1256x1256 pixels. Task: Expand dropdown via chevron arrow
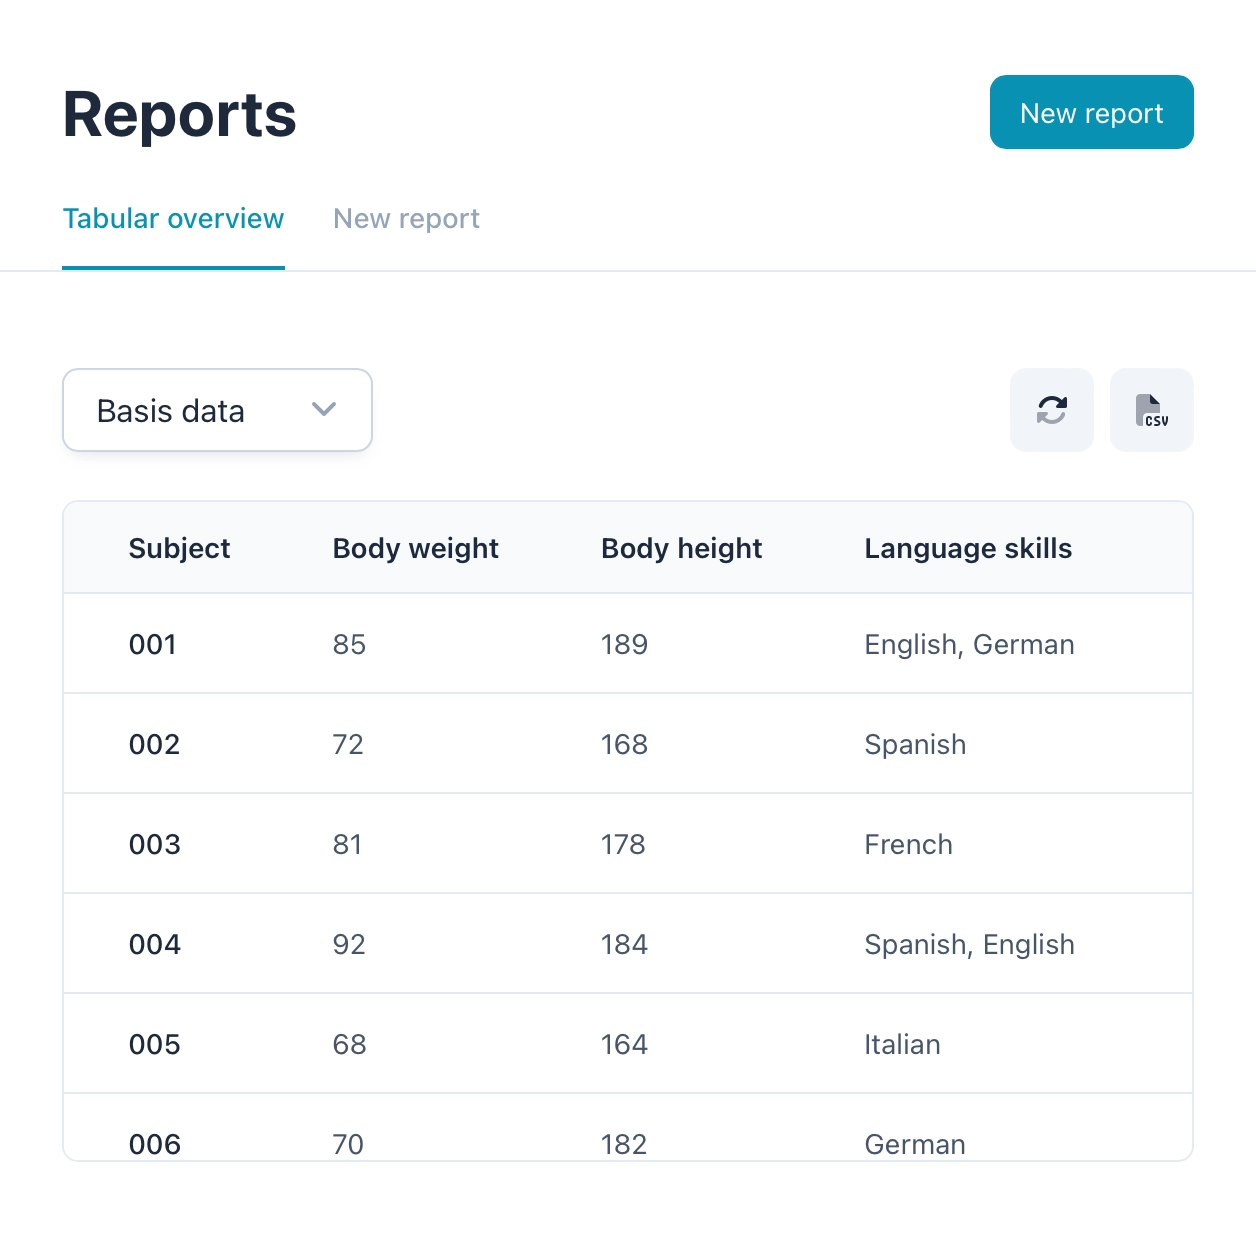(324, 410)
